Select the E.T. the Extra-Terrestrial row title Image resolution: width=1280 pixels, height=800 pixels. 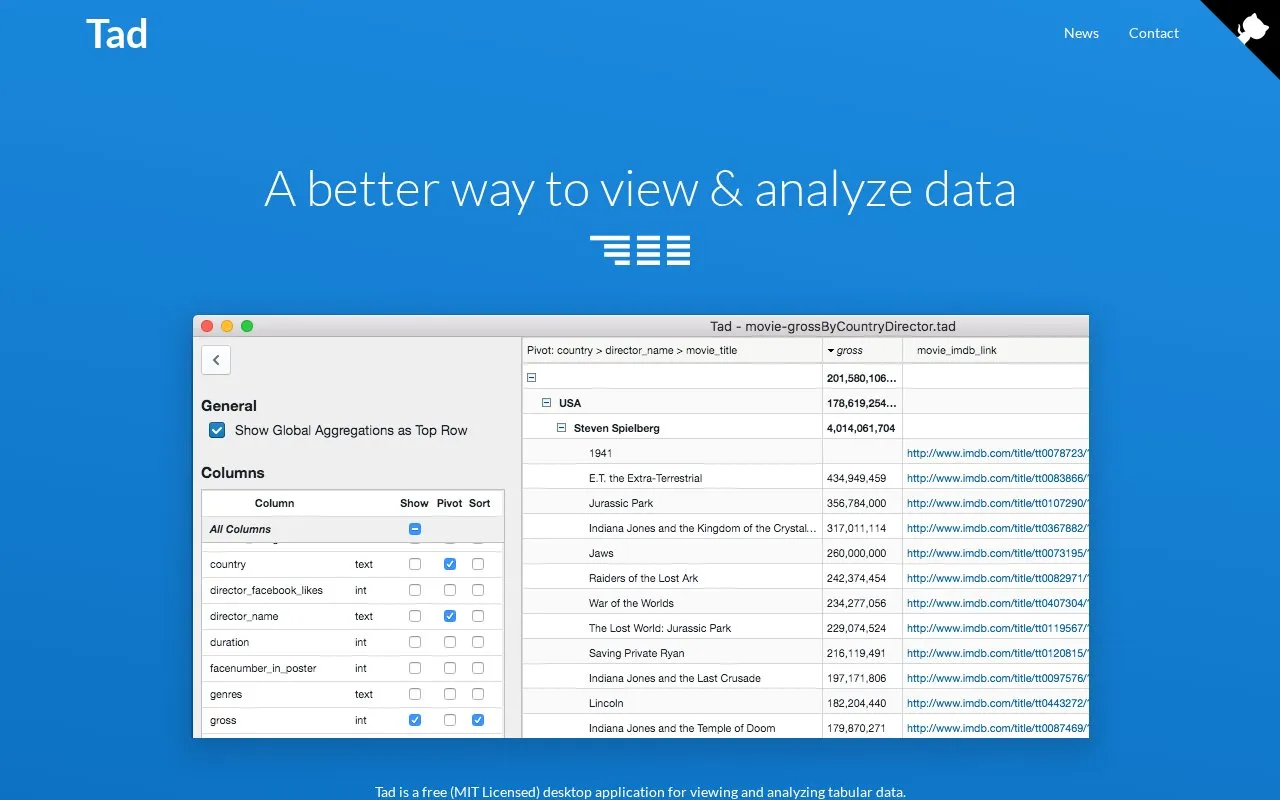pyautogui.click(x=645, y=478)
